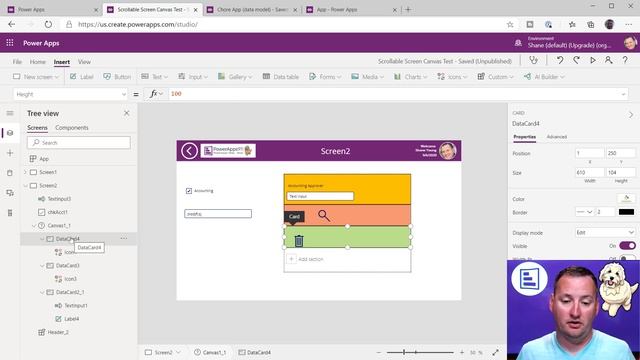Open the notifications bell icon in header
Image resolution: width=640 pixels, height=360 pixels.
518,43
